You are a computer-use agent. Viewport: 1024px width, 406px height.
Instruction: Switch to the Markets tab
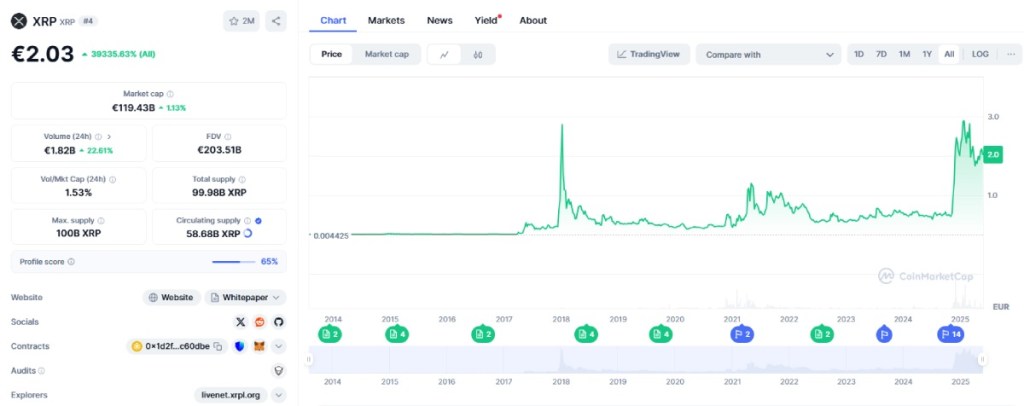point(386,20)
